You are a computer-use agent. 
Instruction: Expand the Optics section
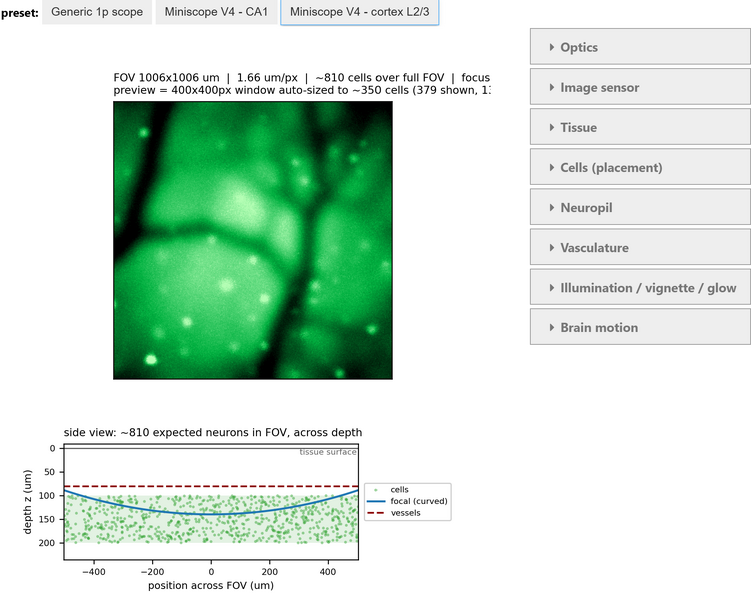(x=640, y=47)
